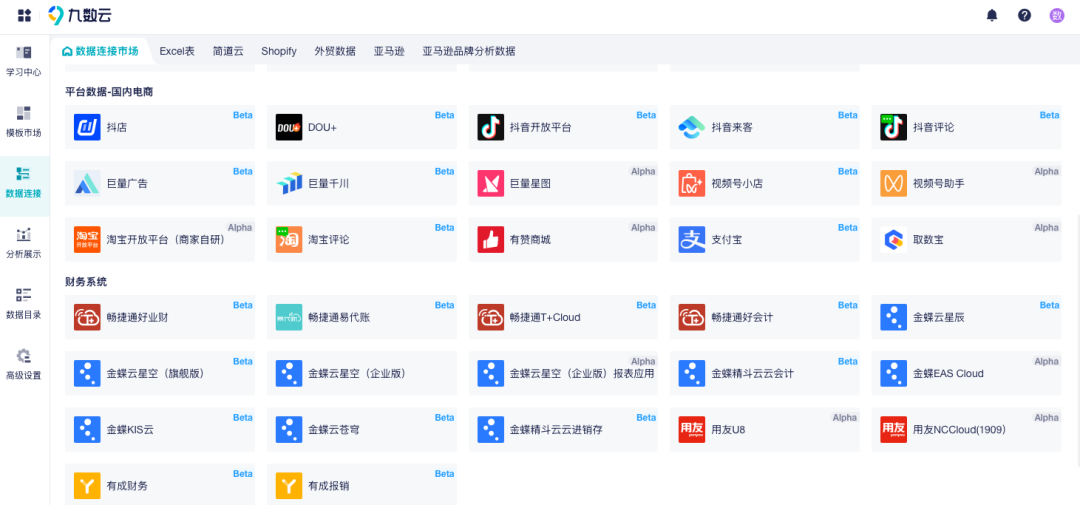This screenshot has height=505, width=1080.
Task: Click the 有成财务 icon
Action: [x=87, y=486]
